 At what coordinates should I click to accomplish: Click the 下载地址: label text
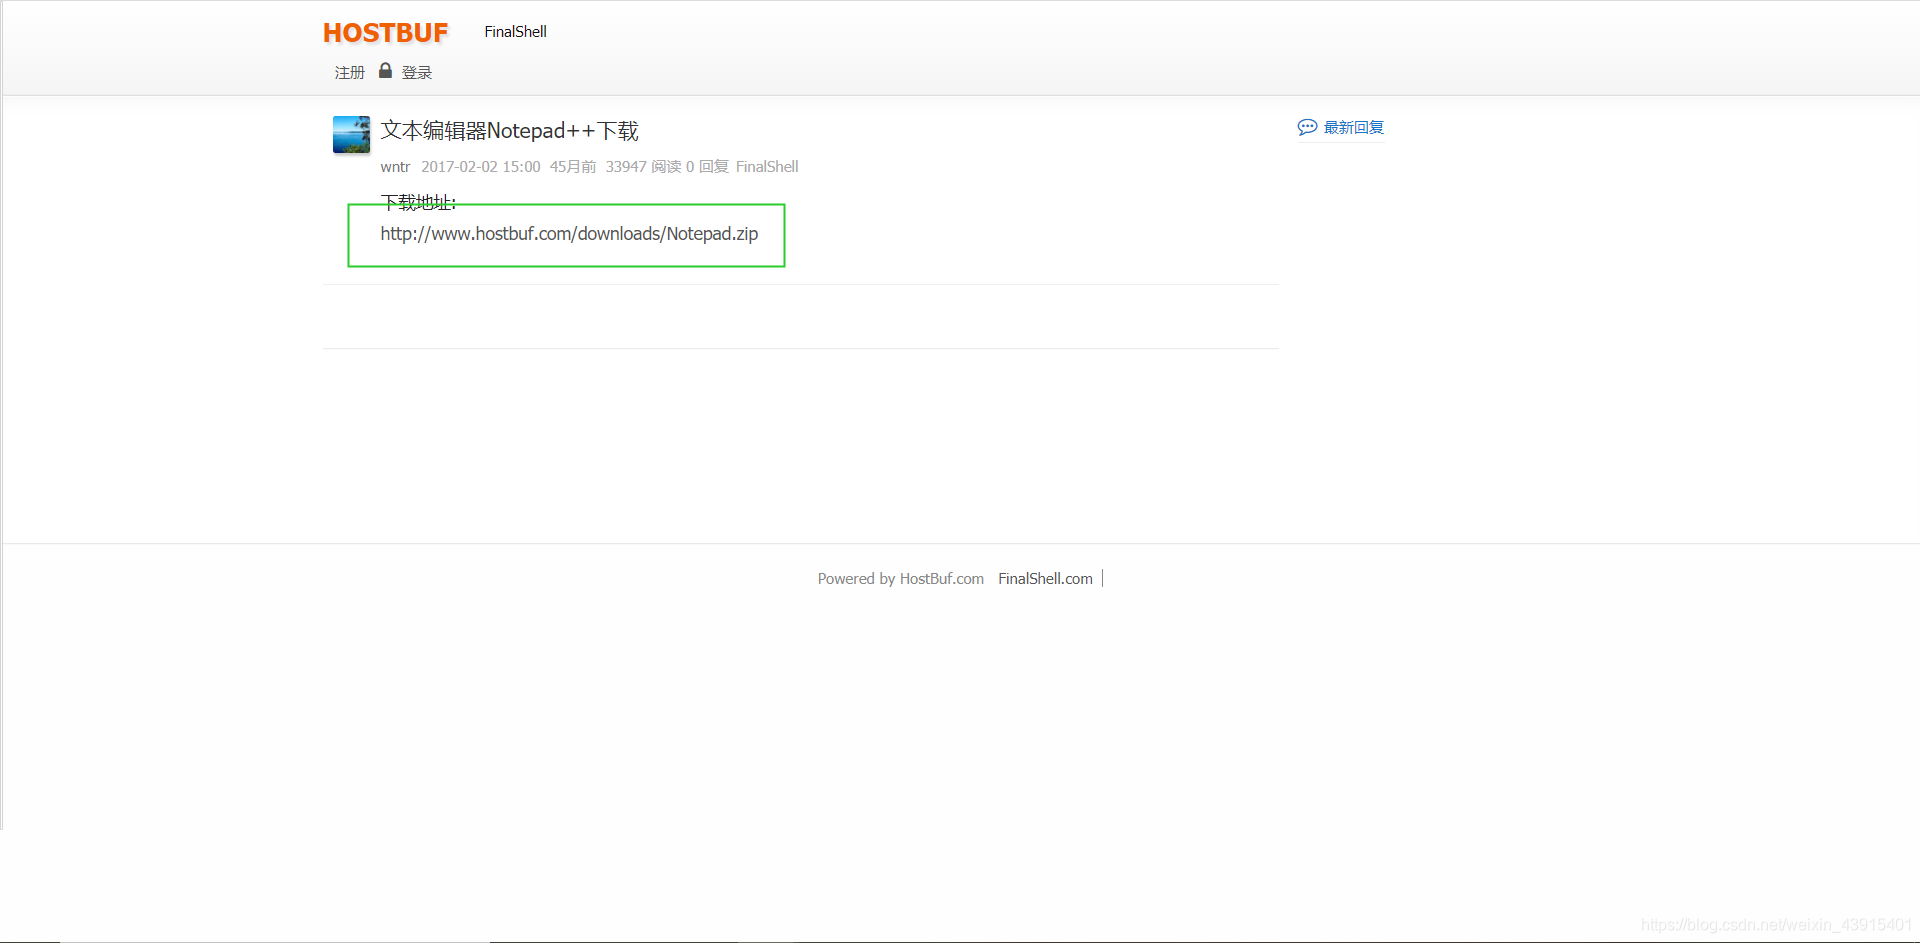418,203
